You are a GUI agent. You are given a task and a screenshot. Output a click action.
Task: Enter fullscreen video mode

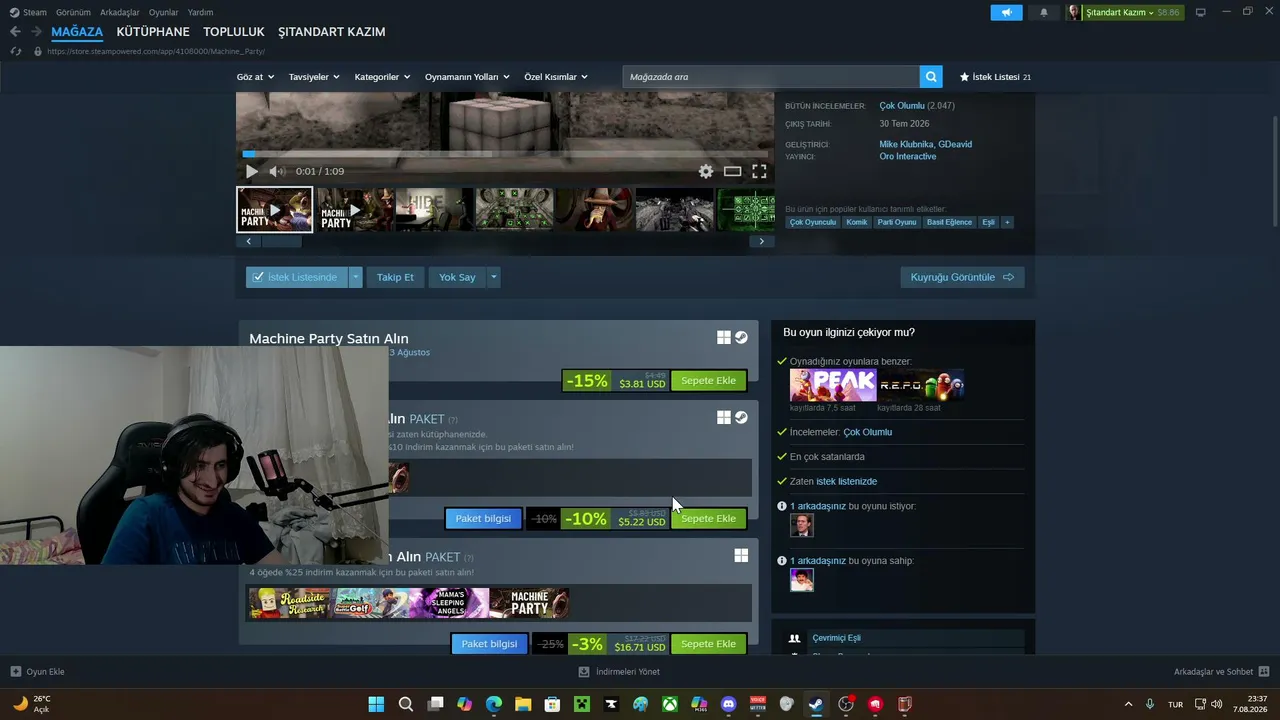(x=759, y=172)
